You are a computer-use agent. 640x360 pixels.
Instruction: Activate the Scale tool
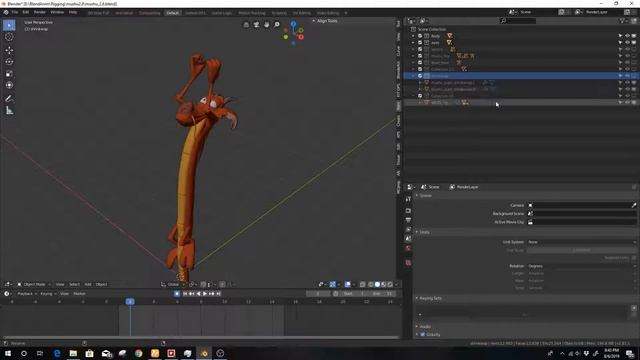[9, 73]
